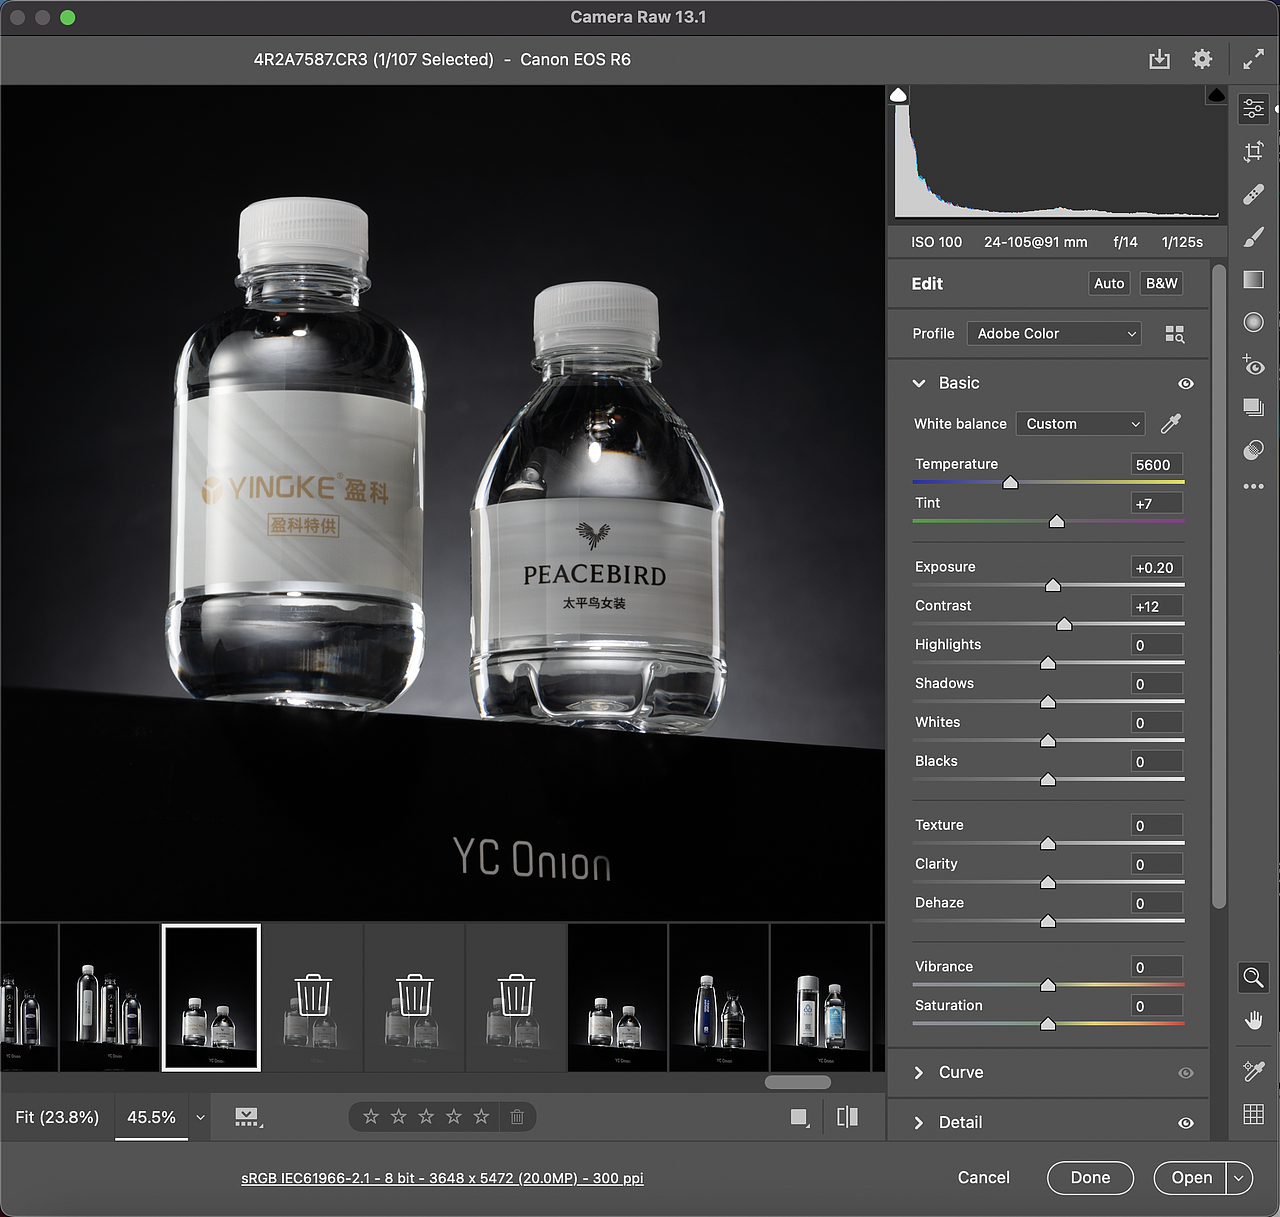Click the Exposure value field +0.20

[x=1157, y=568]
